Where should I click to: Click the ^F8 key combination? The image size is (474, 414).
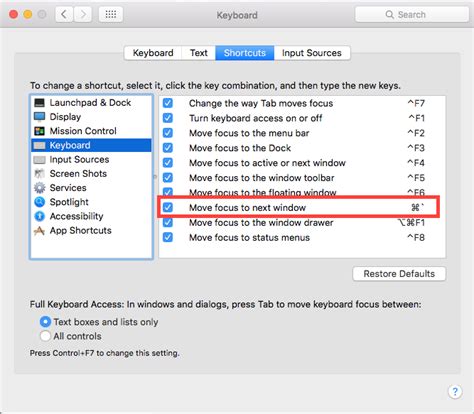pyautogui.click(x=416, y=237)
